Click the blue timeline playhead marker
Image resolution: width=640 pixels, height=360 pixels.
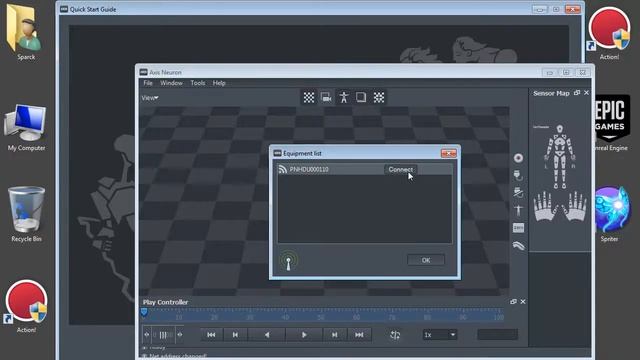144,313
